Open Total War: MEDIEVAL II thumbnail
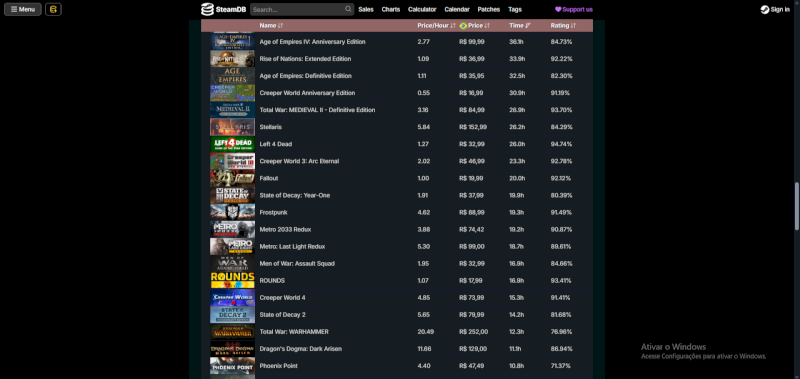Screen dimensions: 800x379 point(233,110)
